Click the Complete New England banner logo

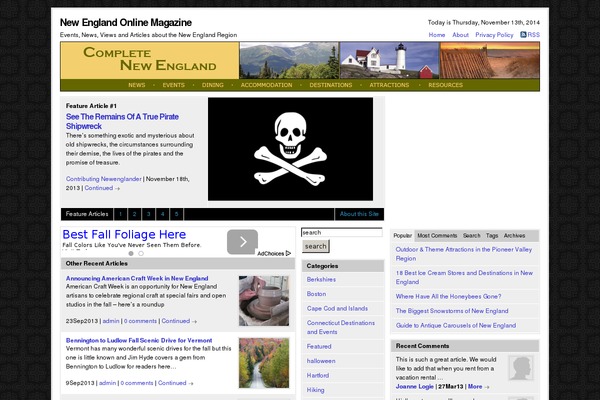(150, 60)
